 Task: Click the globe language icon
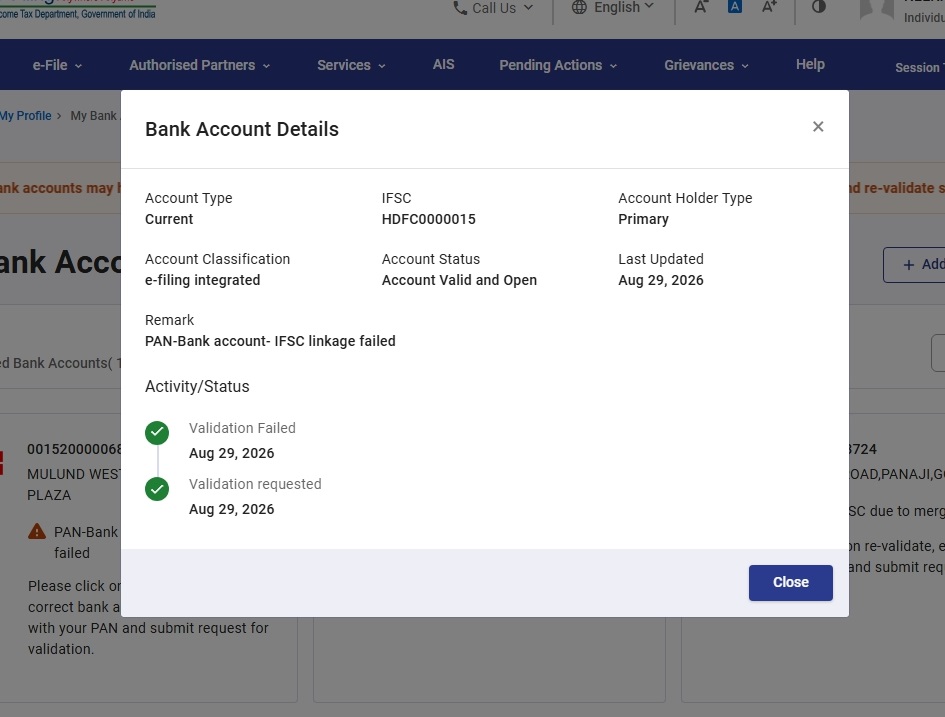(x=579, y=7)
